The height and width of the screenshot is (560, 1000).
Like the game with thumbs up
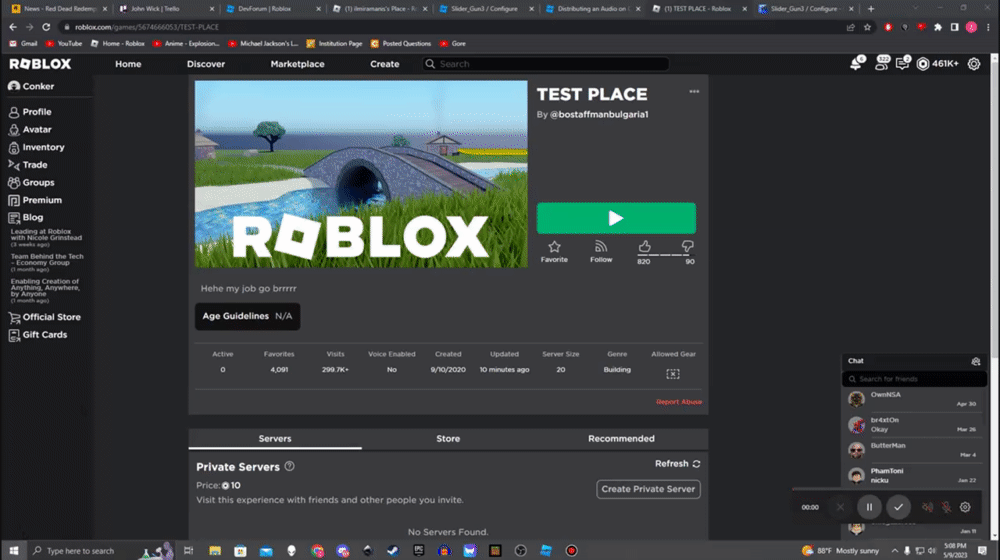tap(644, 247)
